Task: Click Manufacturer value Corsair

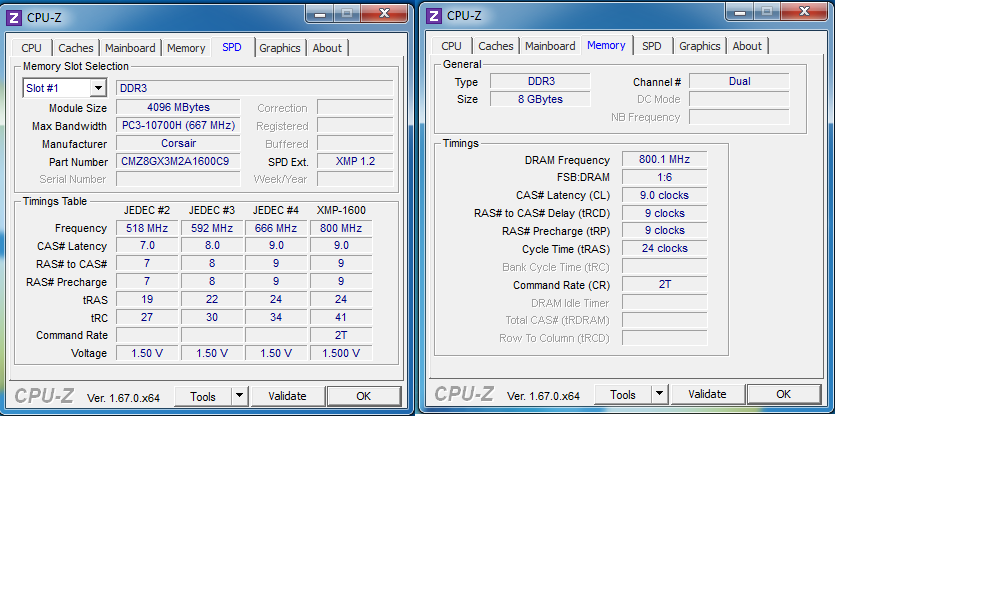Action: click(178, 143)
